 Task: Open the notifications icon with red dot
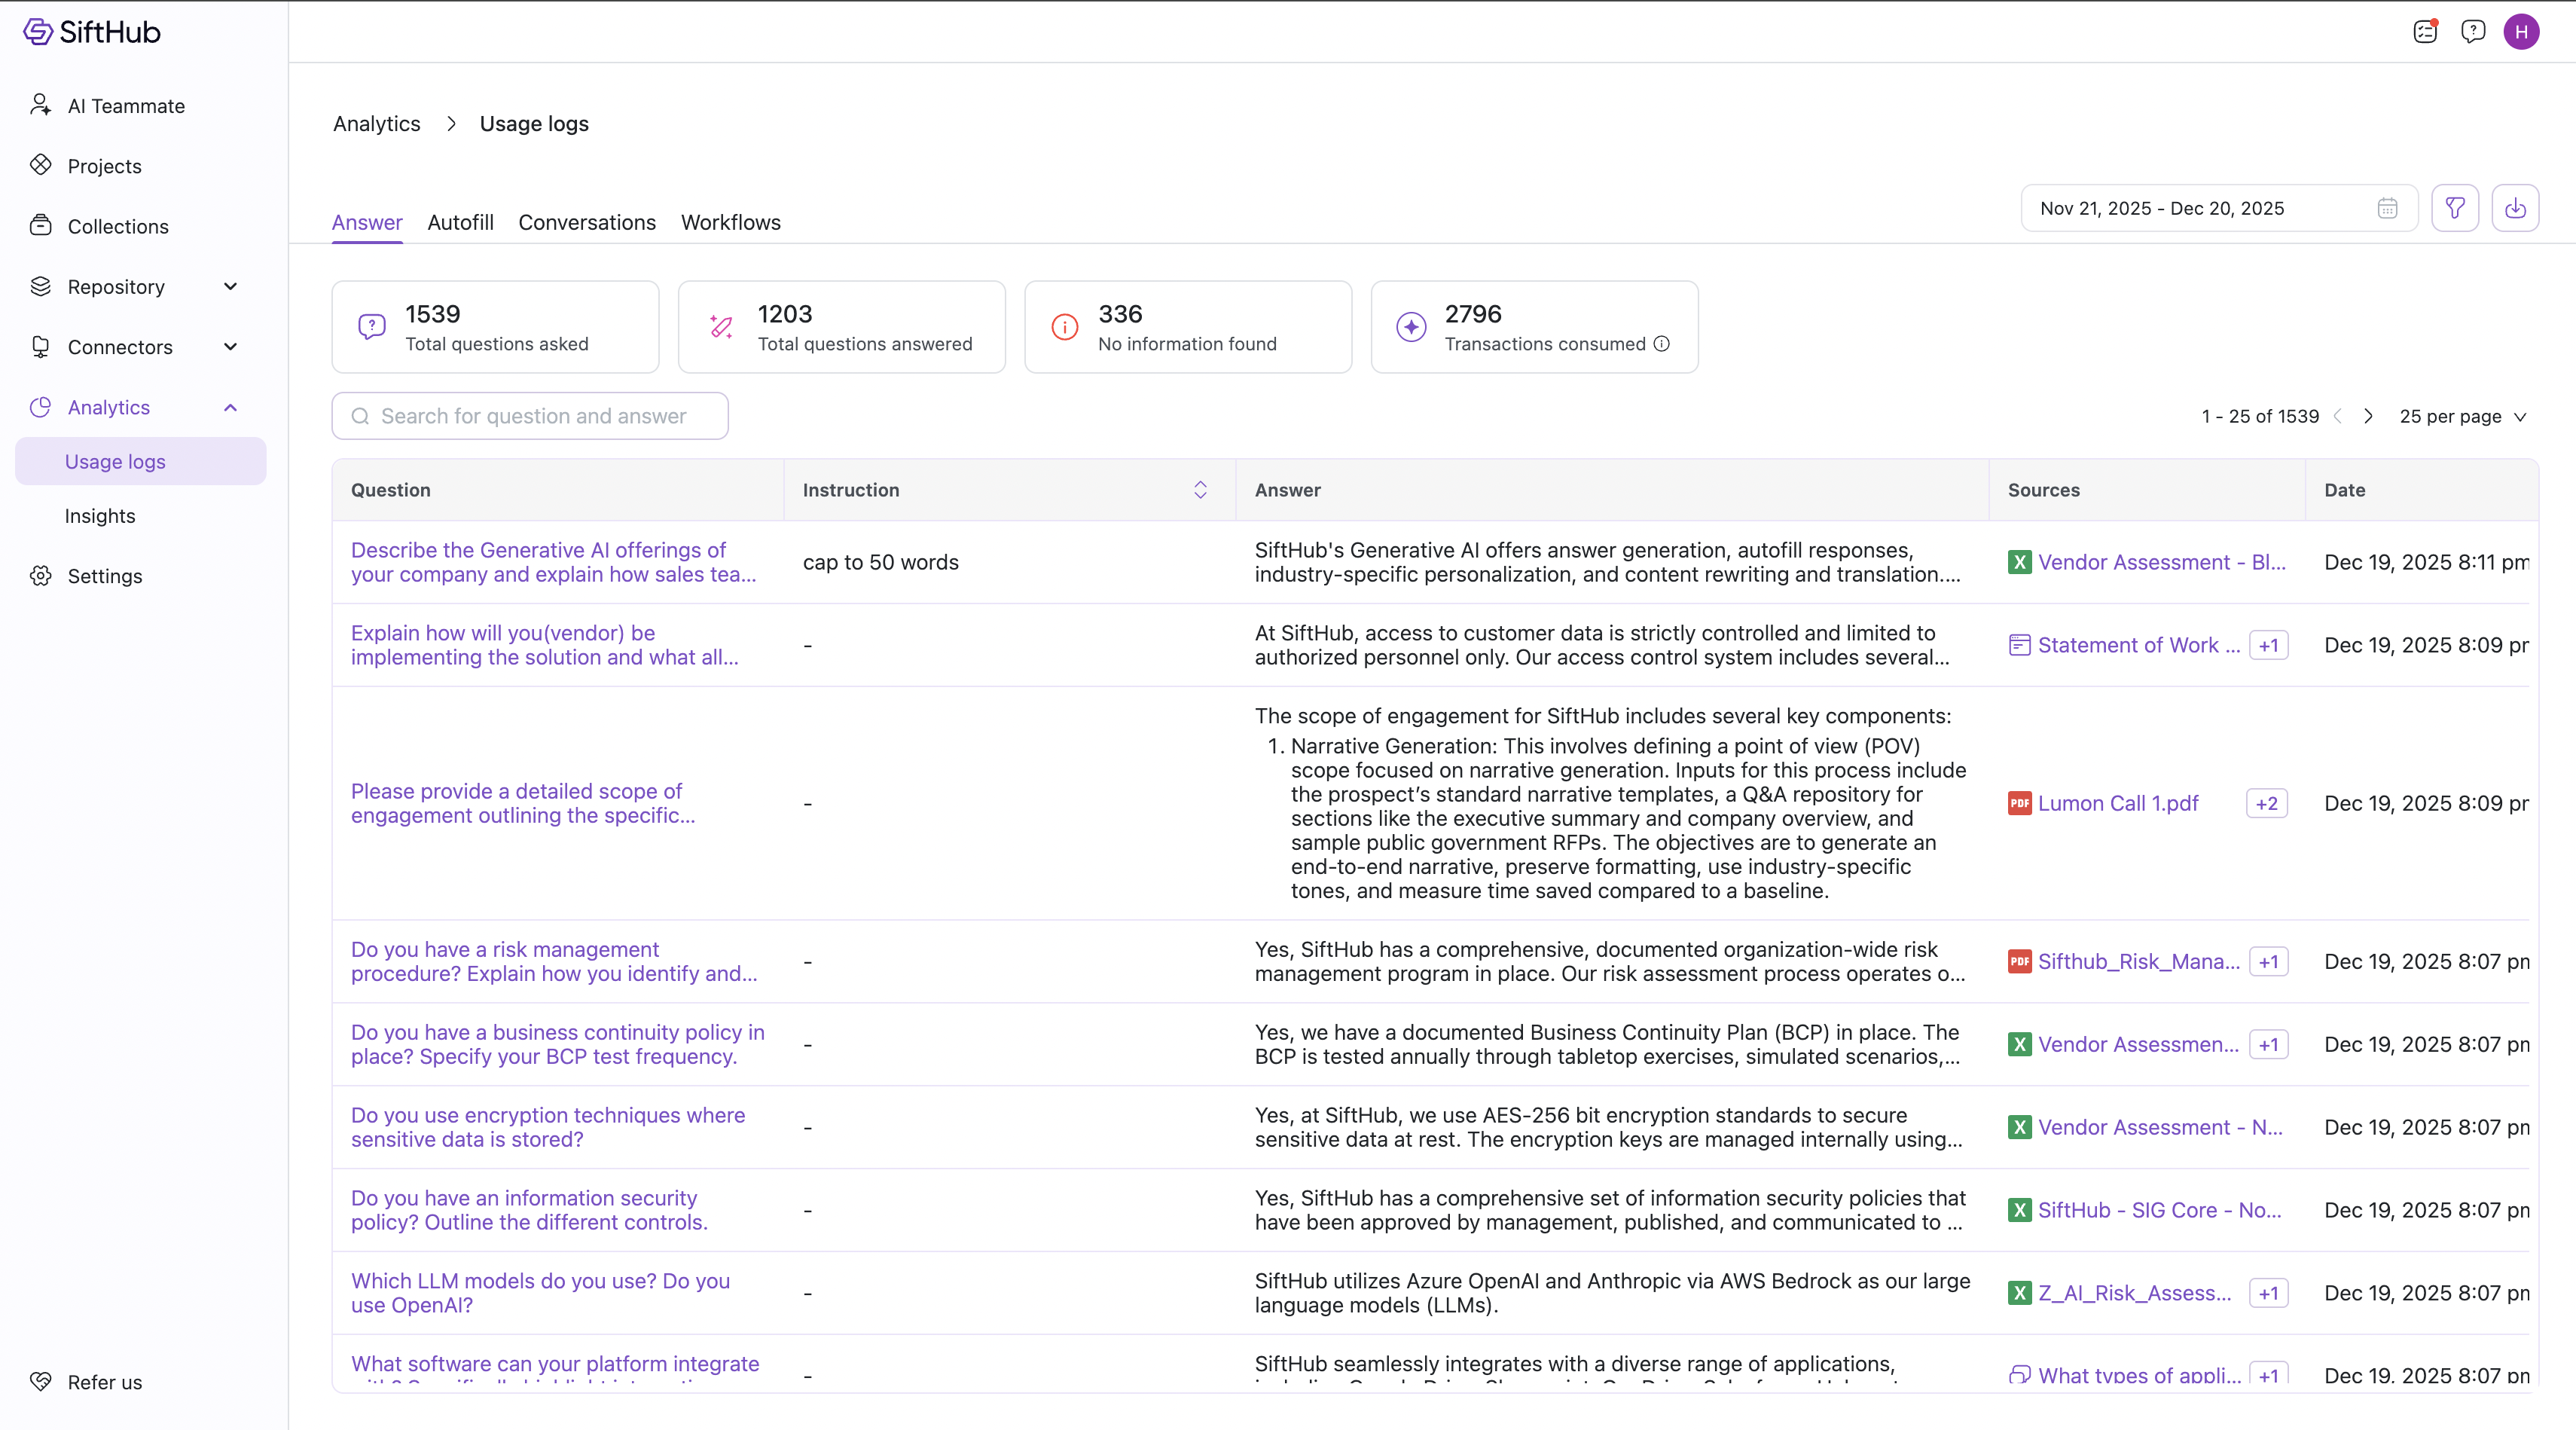pos(2425,32)
